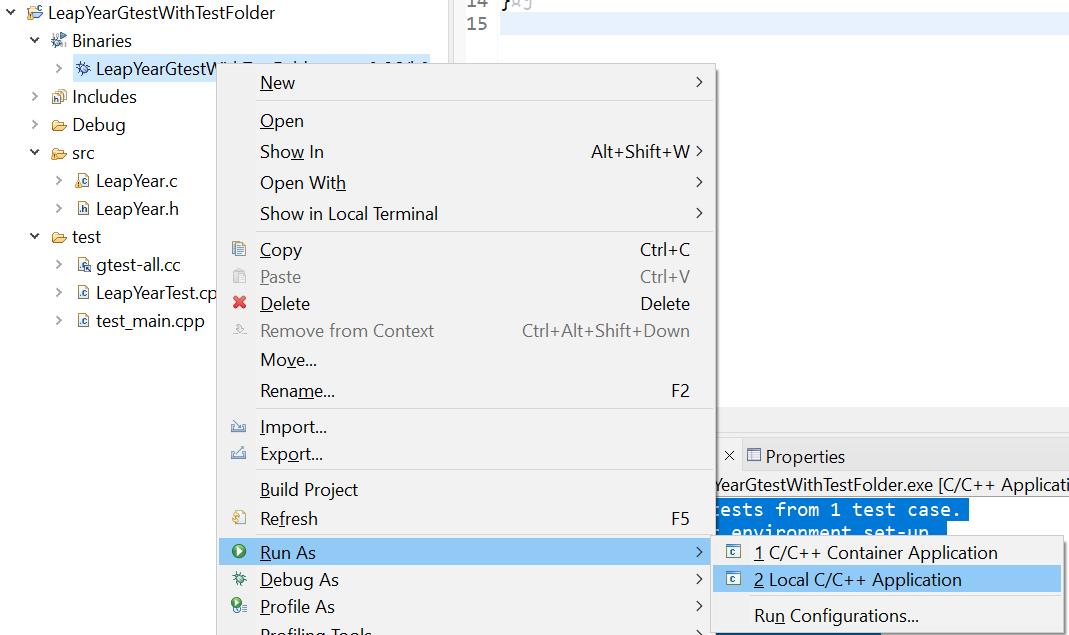
Task: Click the Debug folder icon
Action: [x=59, y=125]
